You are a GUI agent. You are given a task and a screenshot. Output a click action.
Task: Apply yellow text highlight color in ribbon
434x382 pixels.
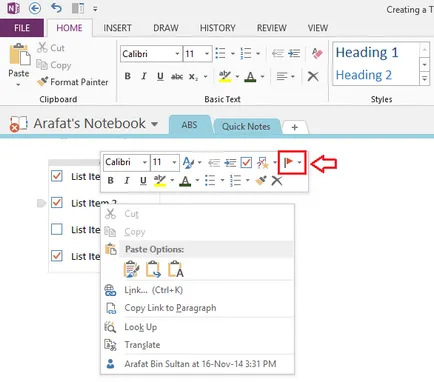[225, 77]
